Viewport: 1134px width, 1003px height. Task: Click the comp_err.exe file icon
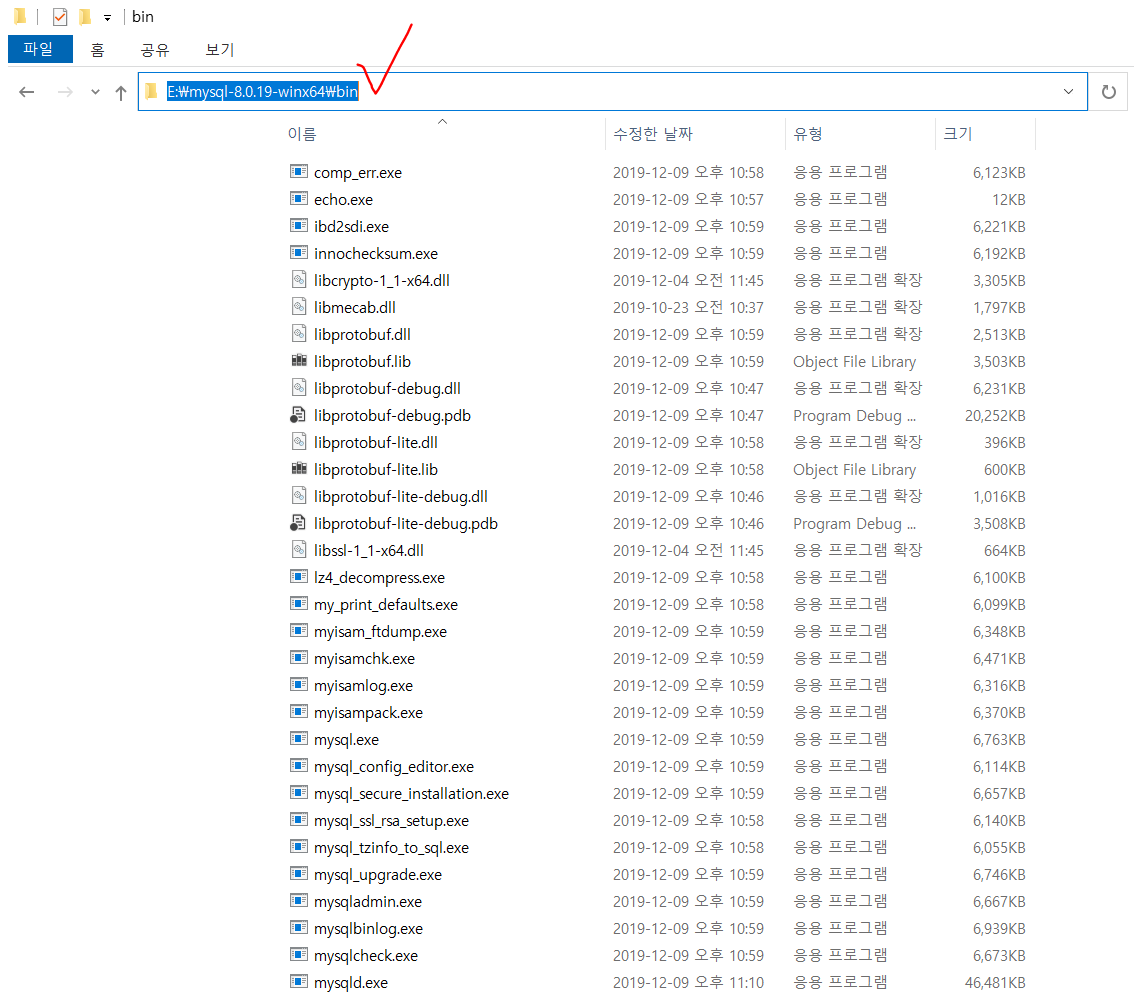click(299, 171)
